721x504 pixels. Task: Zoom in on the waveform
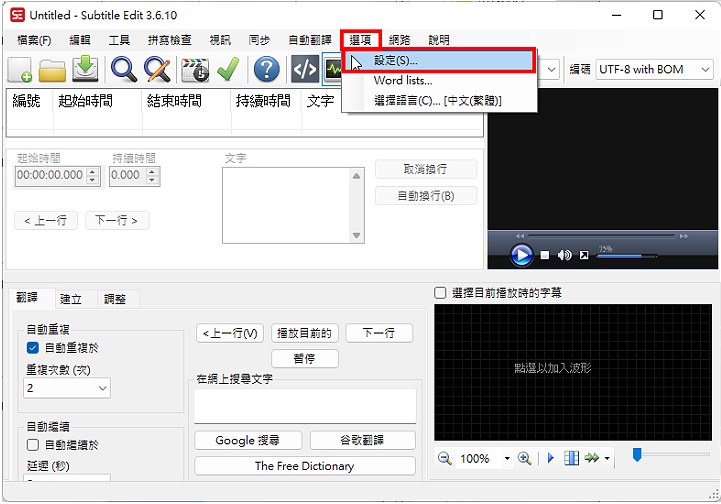pos(524,458)
